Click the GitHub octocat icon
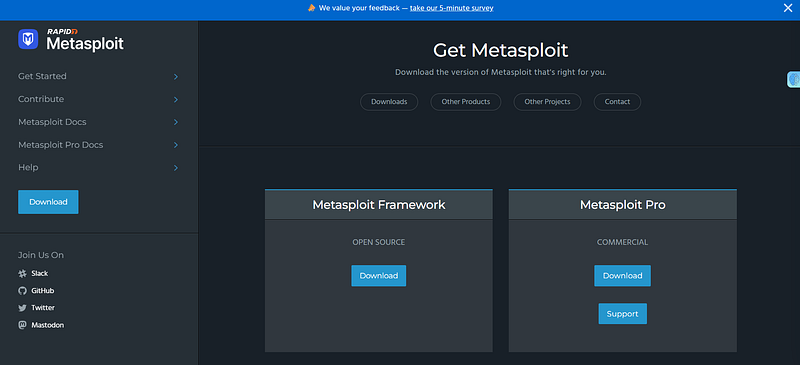 click(x=22, y=290)
